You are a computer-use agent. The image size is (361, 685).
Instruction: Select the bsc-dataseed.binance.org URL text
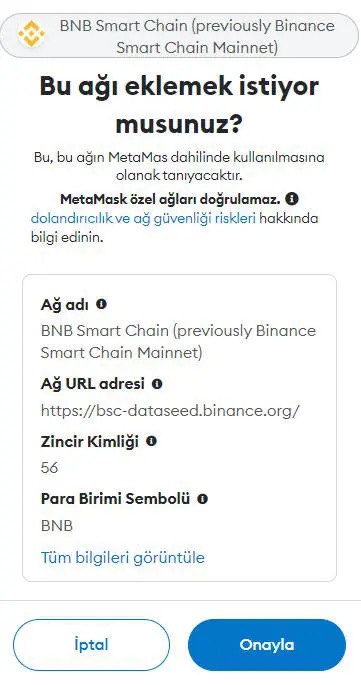tap(170, 411)
